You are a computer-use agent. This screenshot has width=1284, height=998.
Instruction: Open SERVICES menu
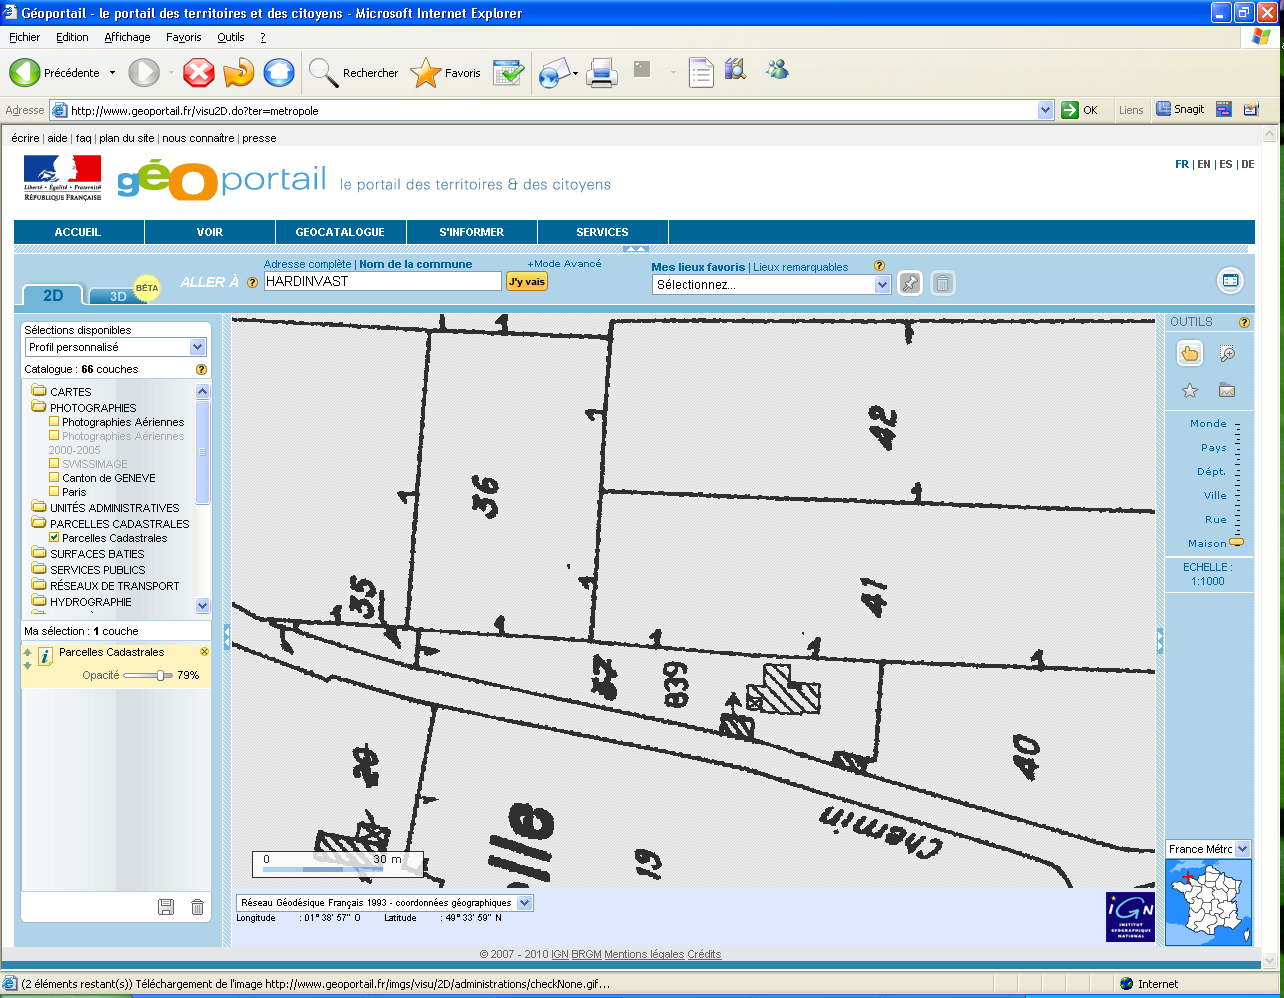pos(602,232)
